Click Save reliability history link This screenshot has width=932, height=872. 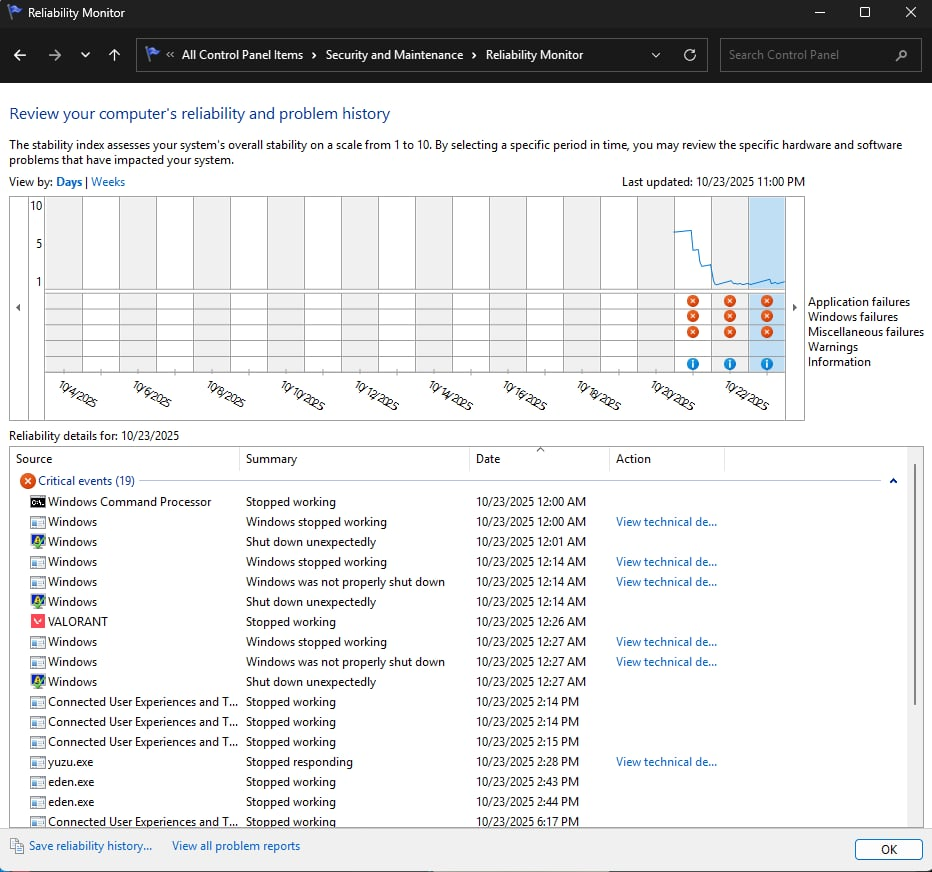[90, 846]
